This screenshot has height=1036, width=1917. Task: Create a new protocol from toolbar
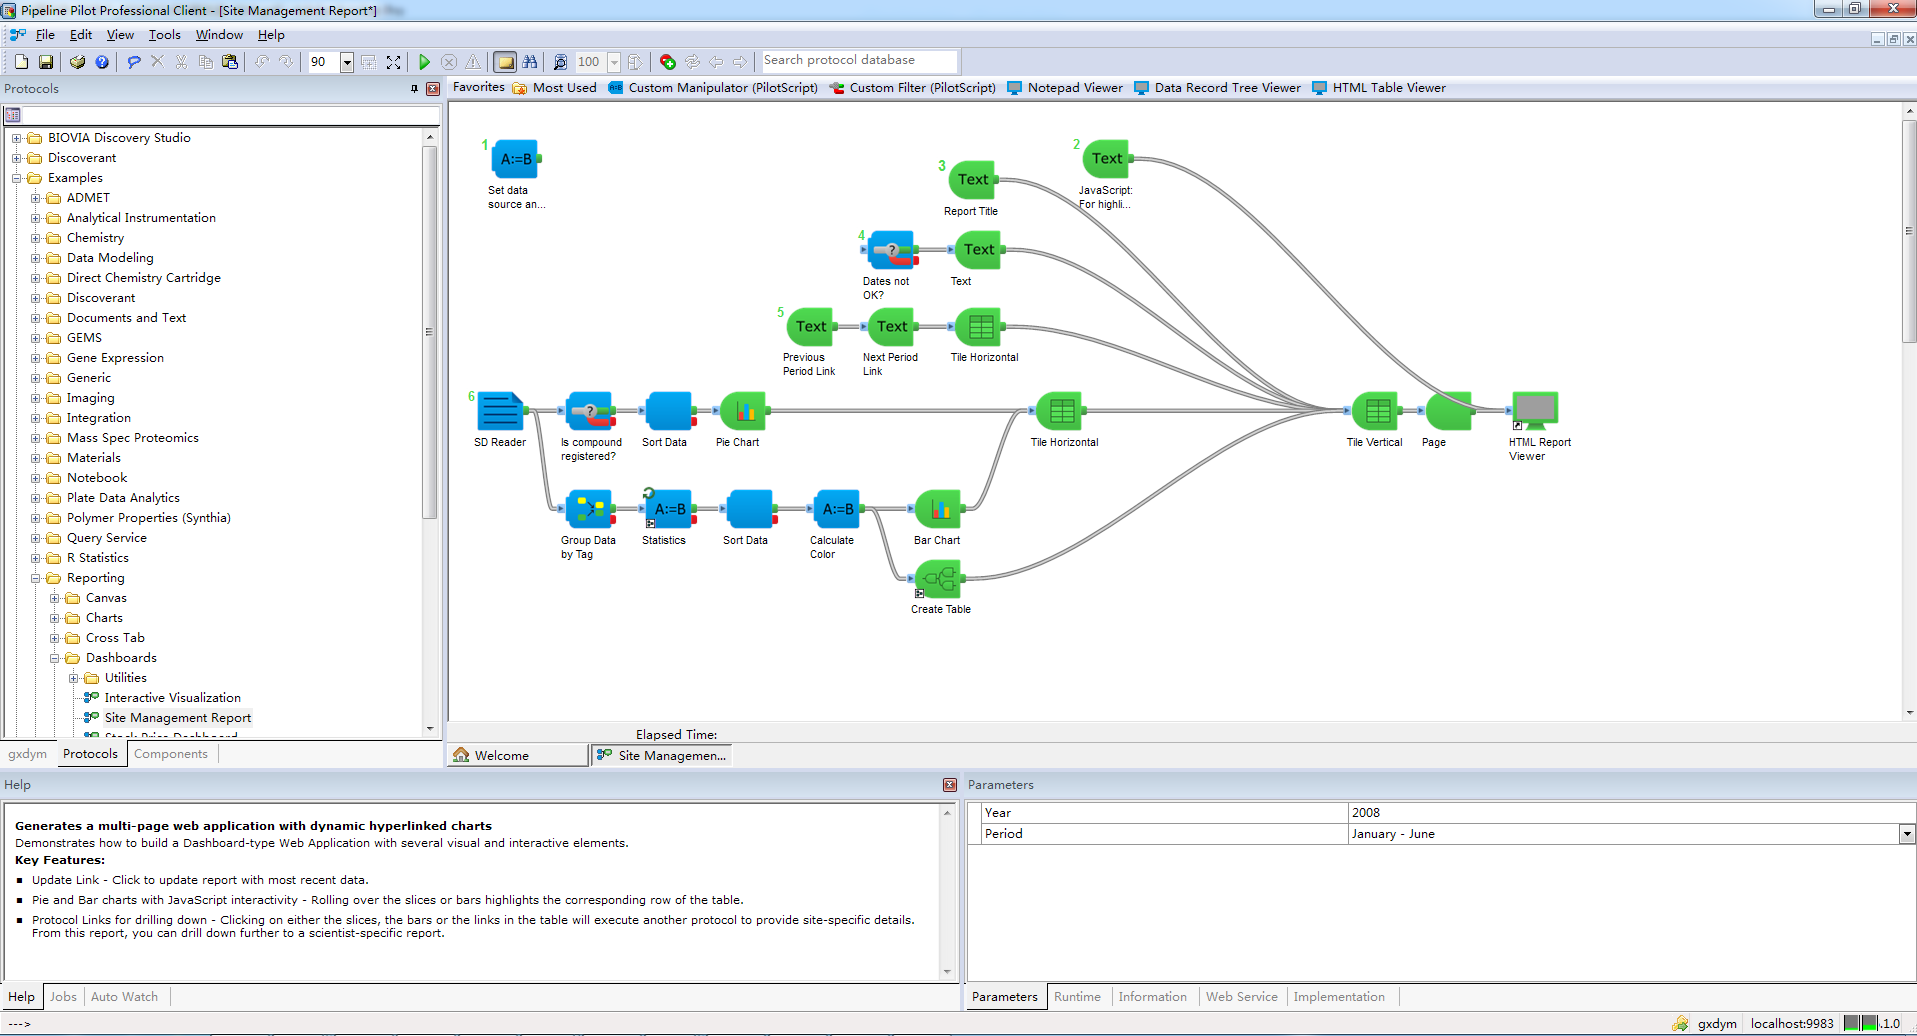coord(21,62)
